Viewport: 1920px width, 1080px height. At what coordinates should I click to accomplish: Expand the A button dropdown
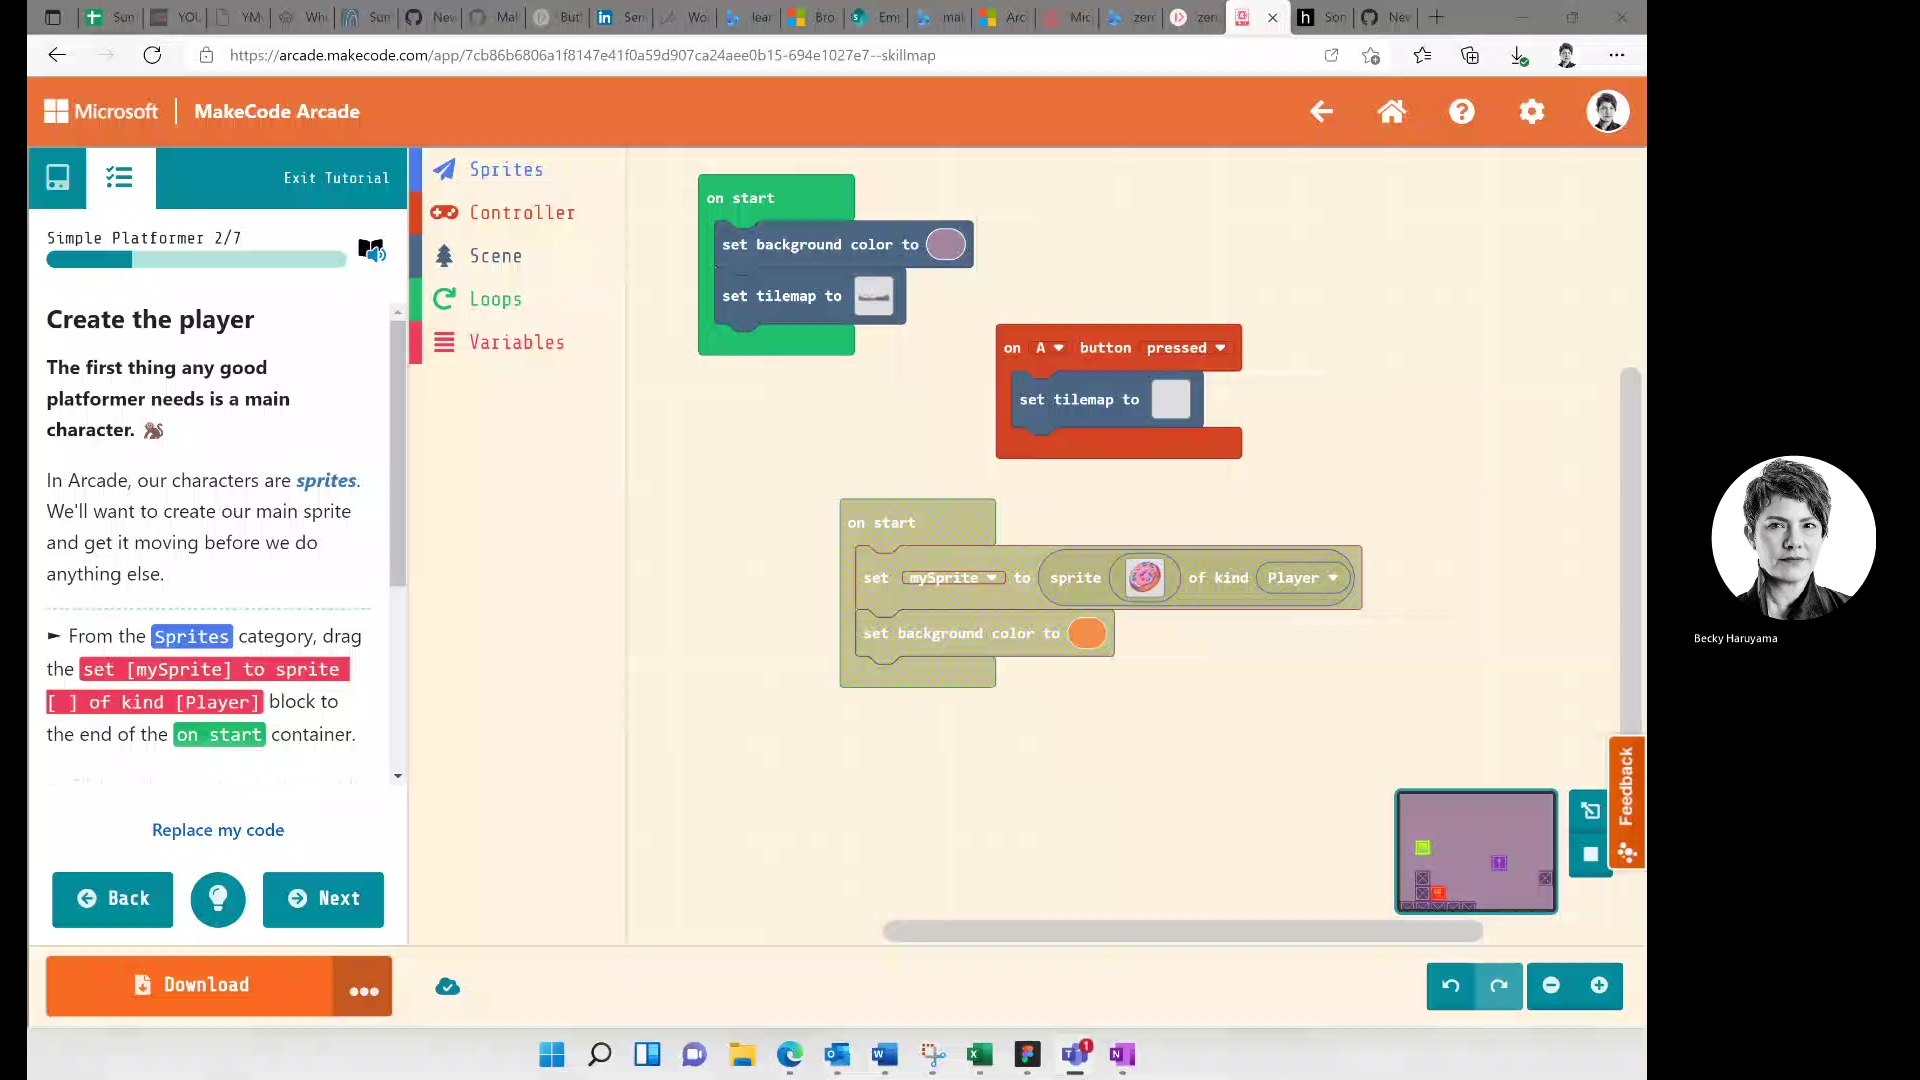click(1049, 348)
